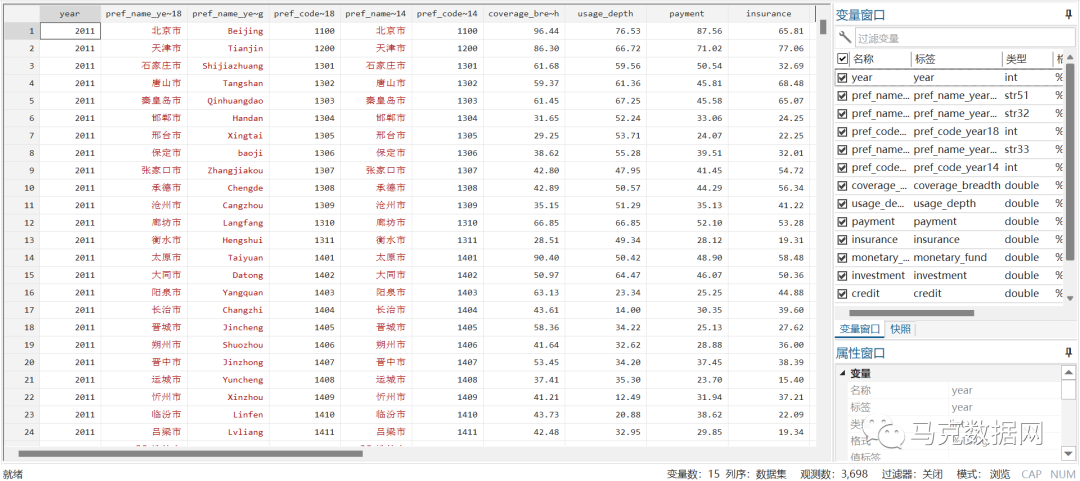The width and height of the screenshot is (1080, 481).
Task: Uncheck the monetary_fund variable checkbox
Action: (842, 258)
